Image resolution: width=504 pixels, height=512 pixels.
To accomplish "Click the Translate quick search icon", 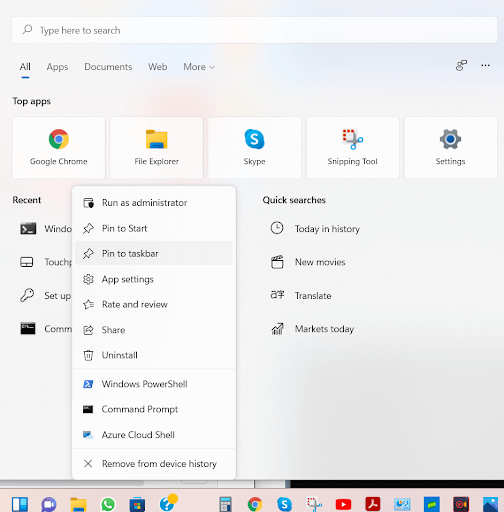I will click(277, 295).
